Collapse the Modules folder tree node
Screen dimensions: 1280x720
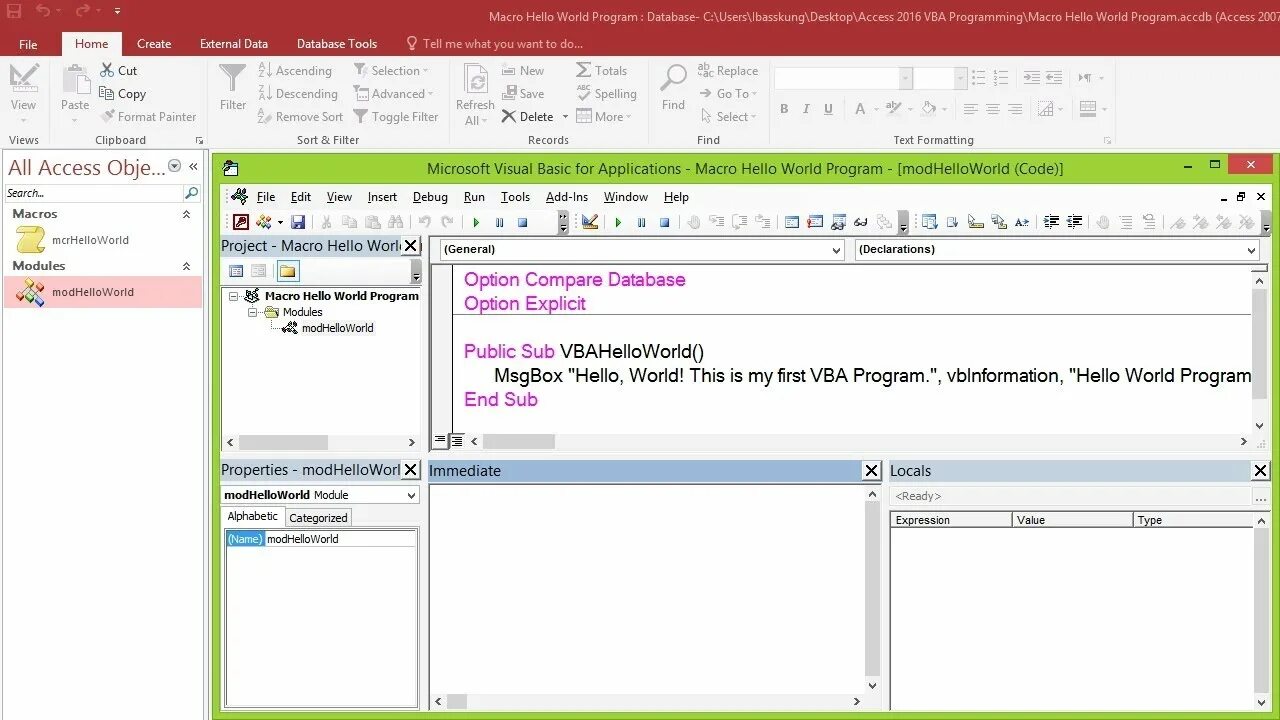point(253,312)
